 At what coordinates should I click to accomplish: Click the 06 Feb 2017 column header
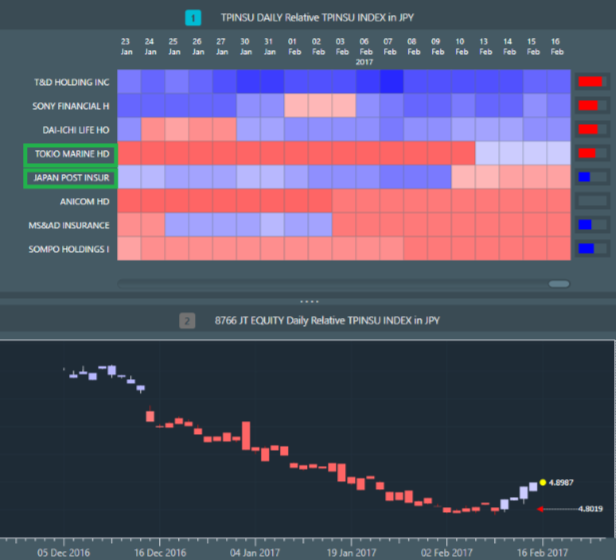(365, 52)
